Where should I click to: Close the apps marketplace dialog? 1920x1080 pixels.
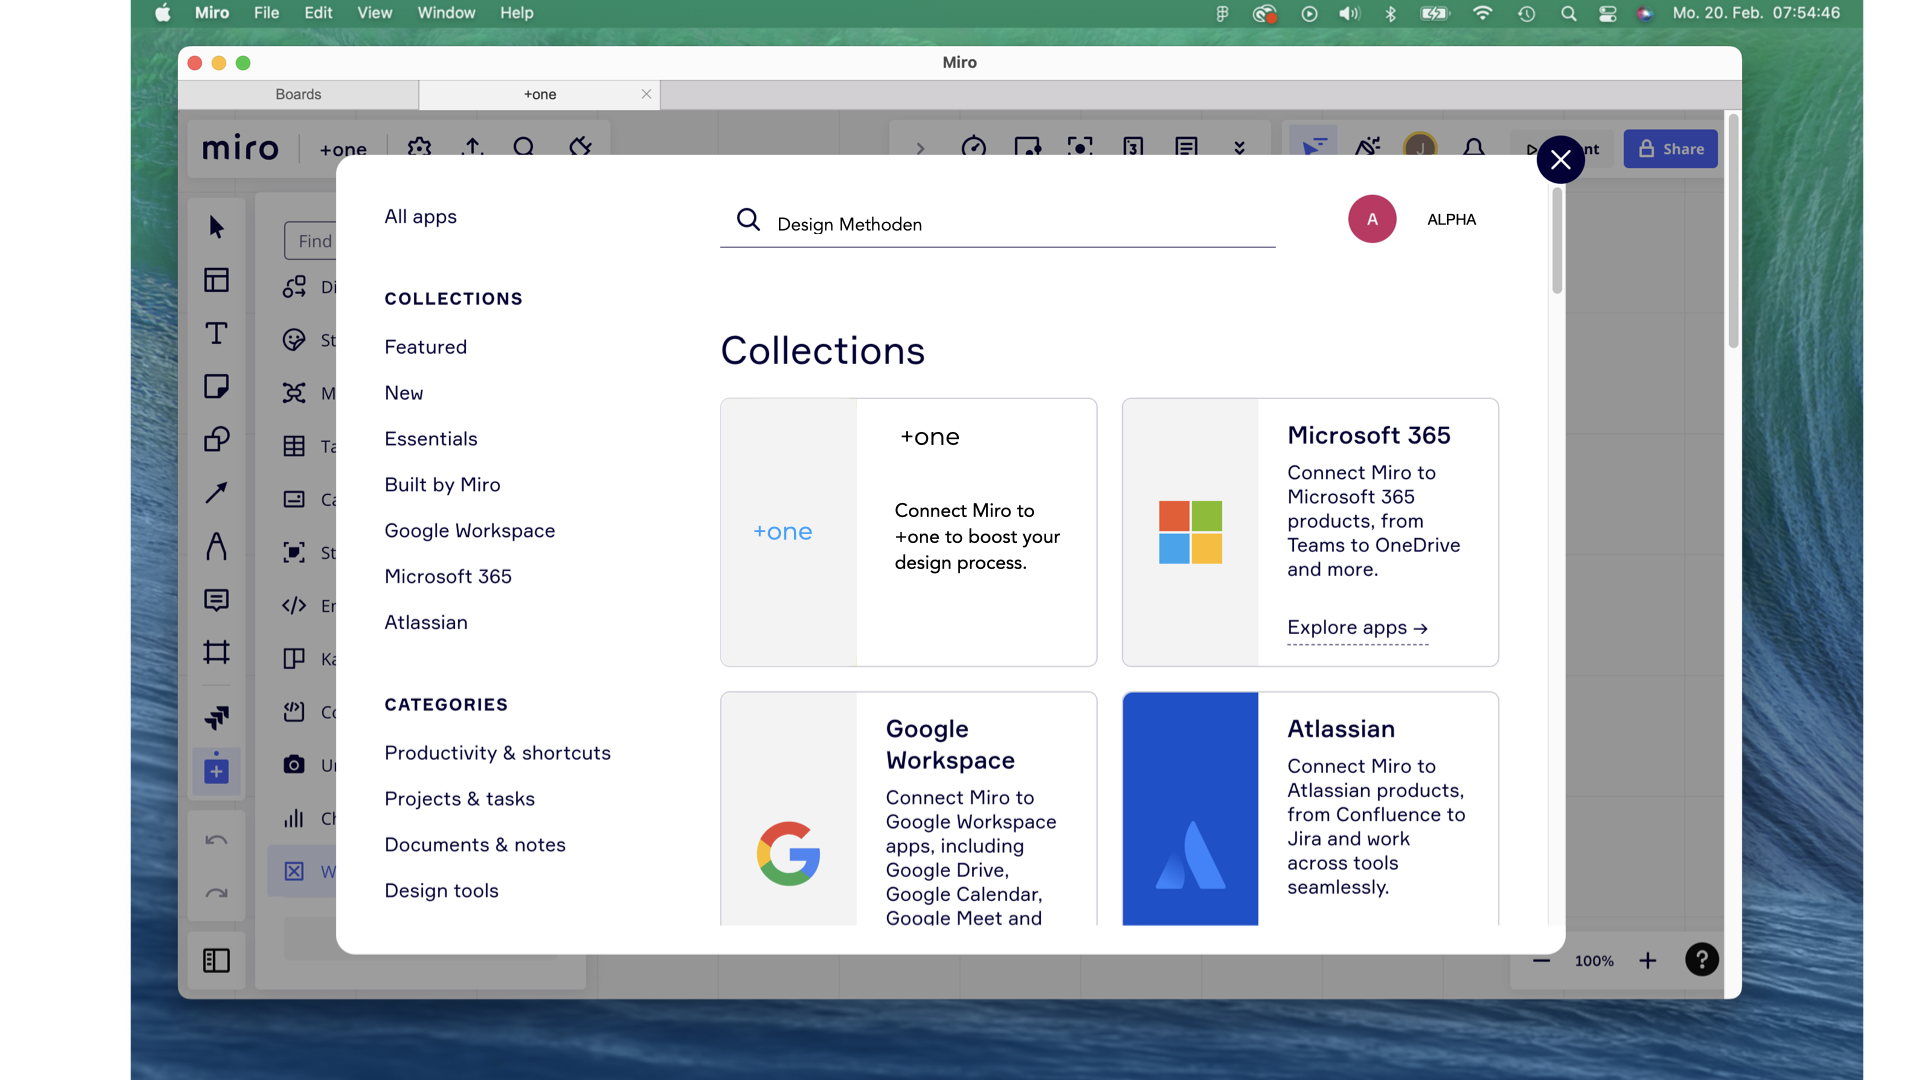[1560, 160]
